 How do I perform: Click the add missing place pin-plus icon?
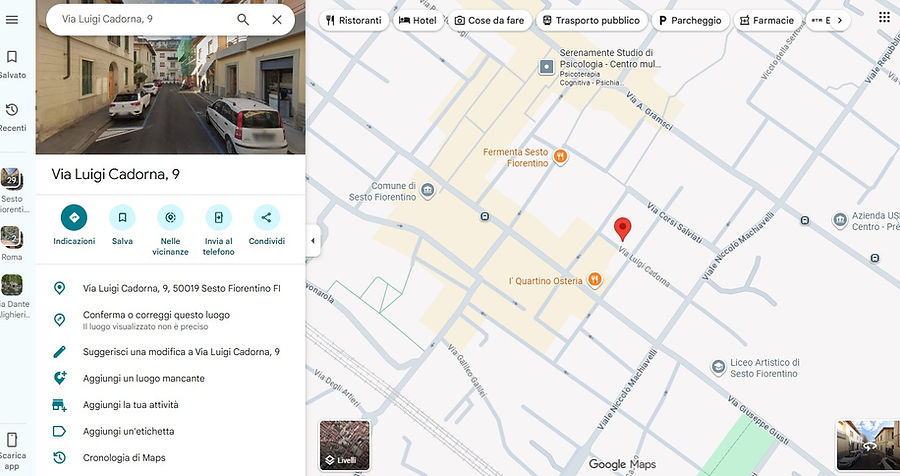click(x=60, y=378)
